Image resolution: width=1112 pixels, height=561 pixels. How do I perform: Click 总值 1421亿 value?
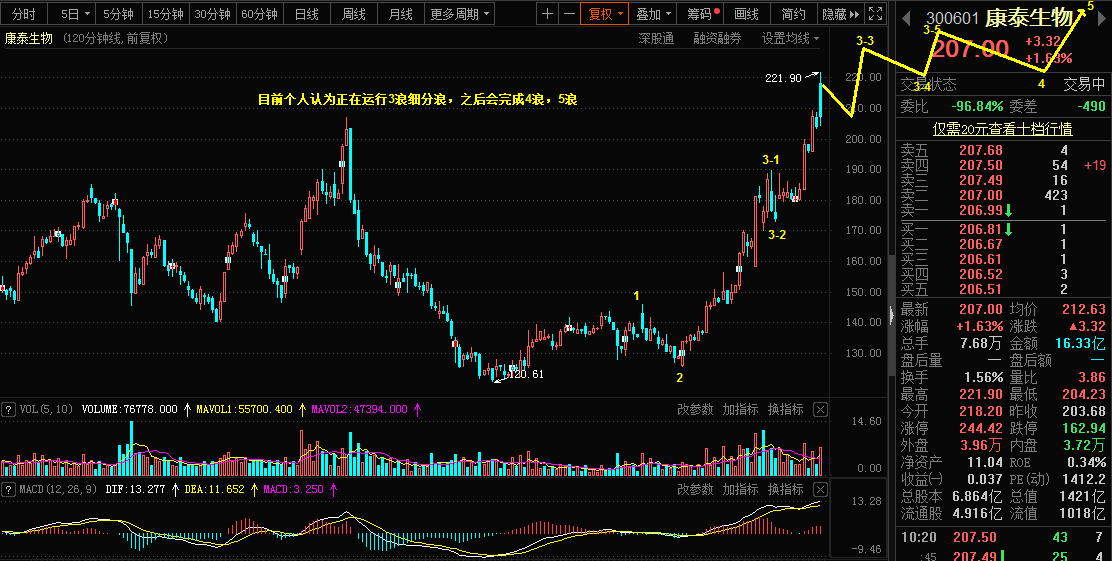tap(1083, 496)
